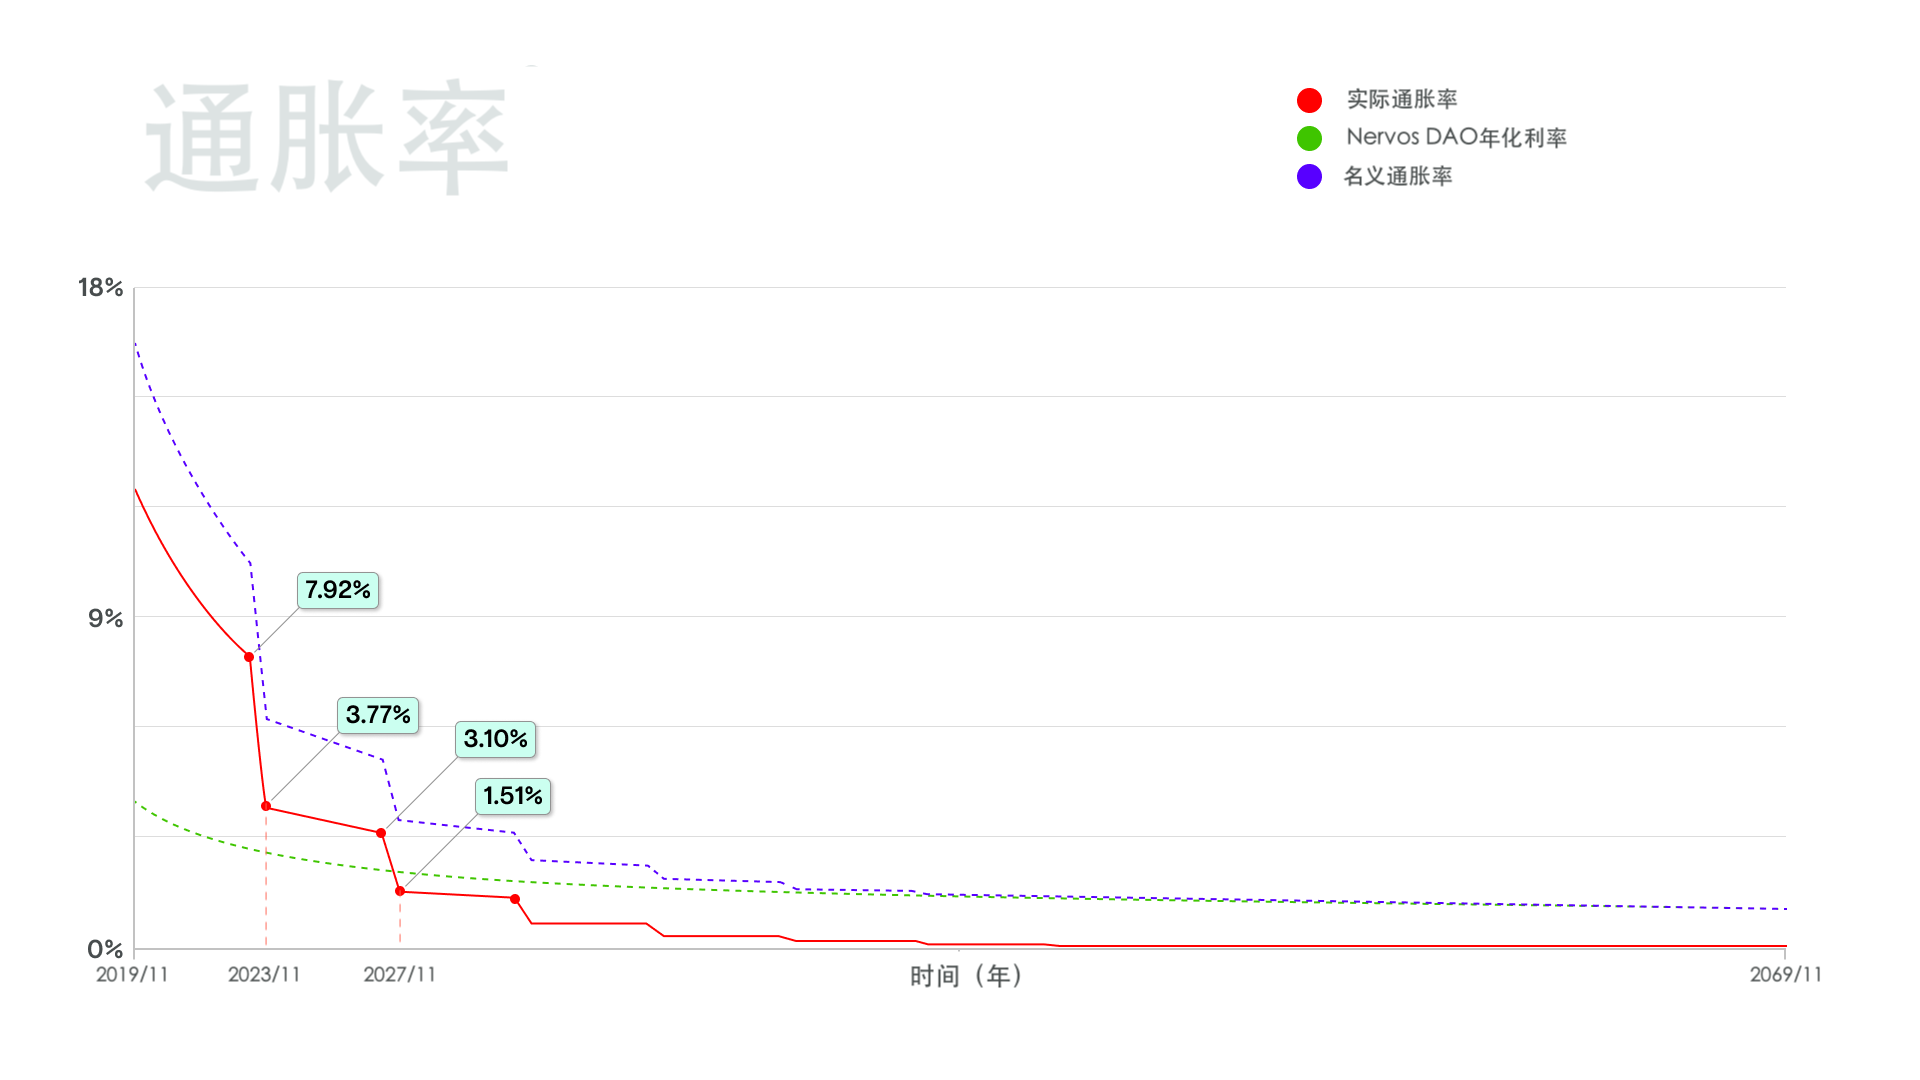The image size is (1920, 1080).
Task: Click the 2023/11 axis label
Action: (x=264, y=974)
